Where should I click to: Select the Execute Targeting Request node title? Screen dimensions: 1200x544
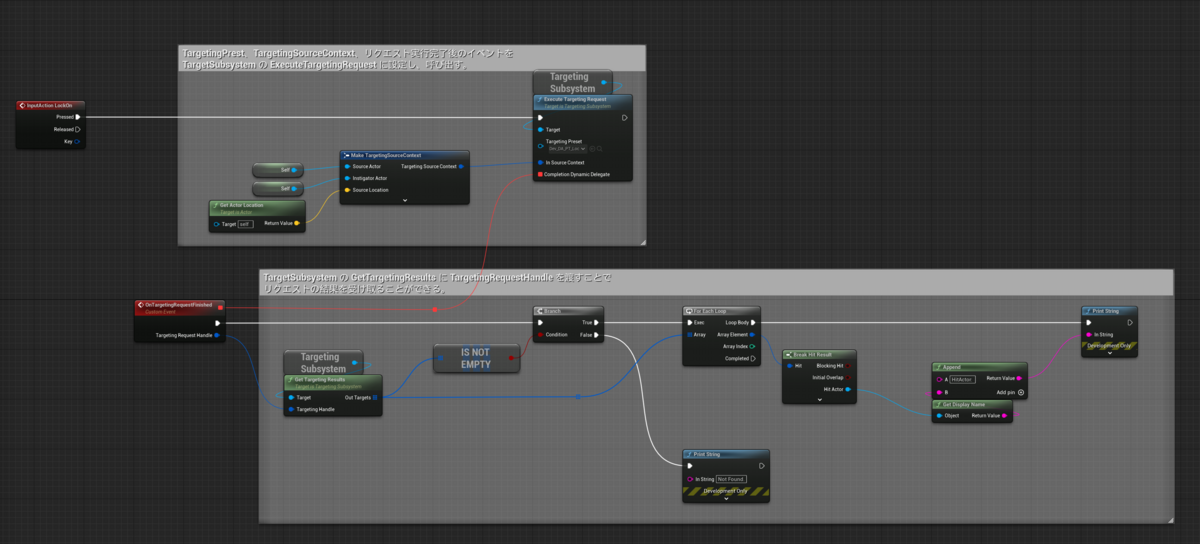pyautogui.click(x=575, y=100)
